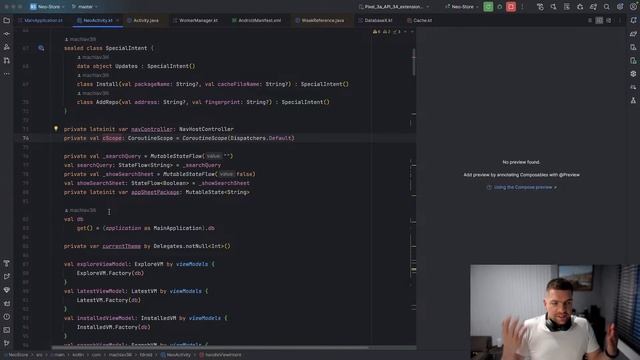Click the appSheetPackage variable name

[x=155, y=192]
